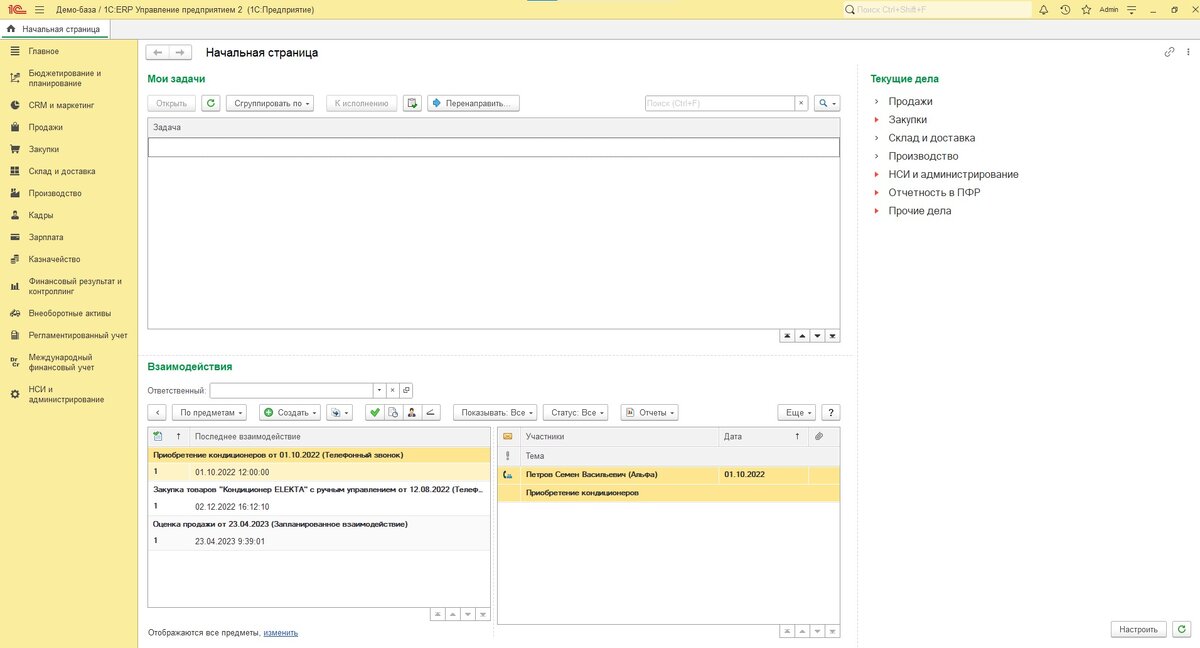Screen dimensions: 1200x648
Task: Focus the Мои задачи search field
Action: [x=720, y=103]
